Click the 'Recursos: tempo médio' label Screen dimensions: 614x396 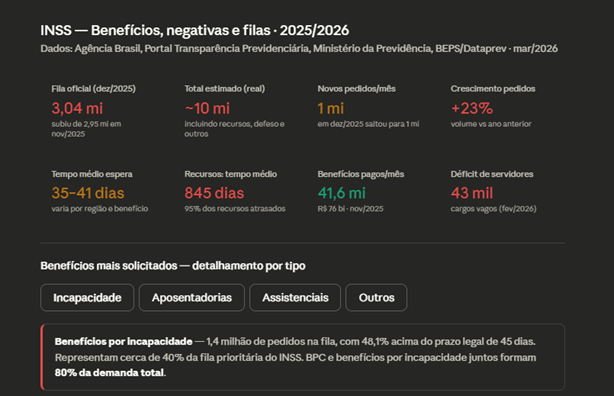(x=231, y=174)
